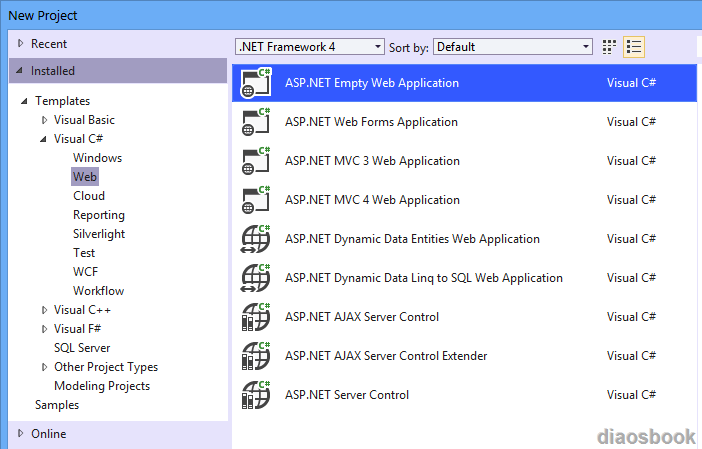Click the ASP.NET AJAX Server Control icon
This screenshot has height=449, width=702.
pos(256,316)
